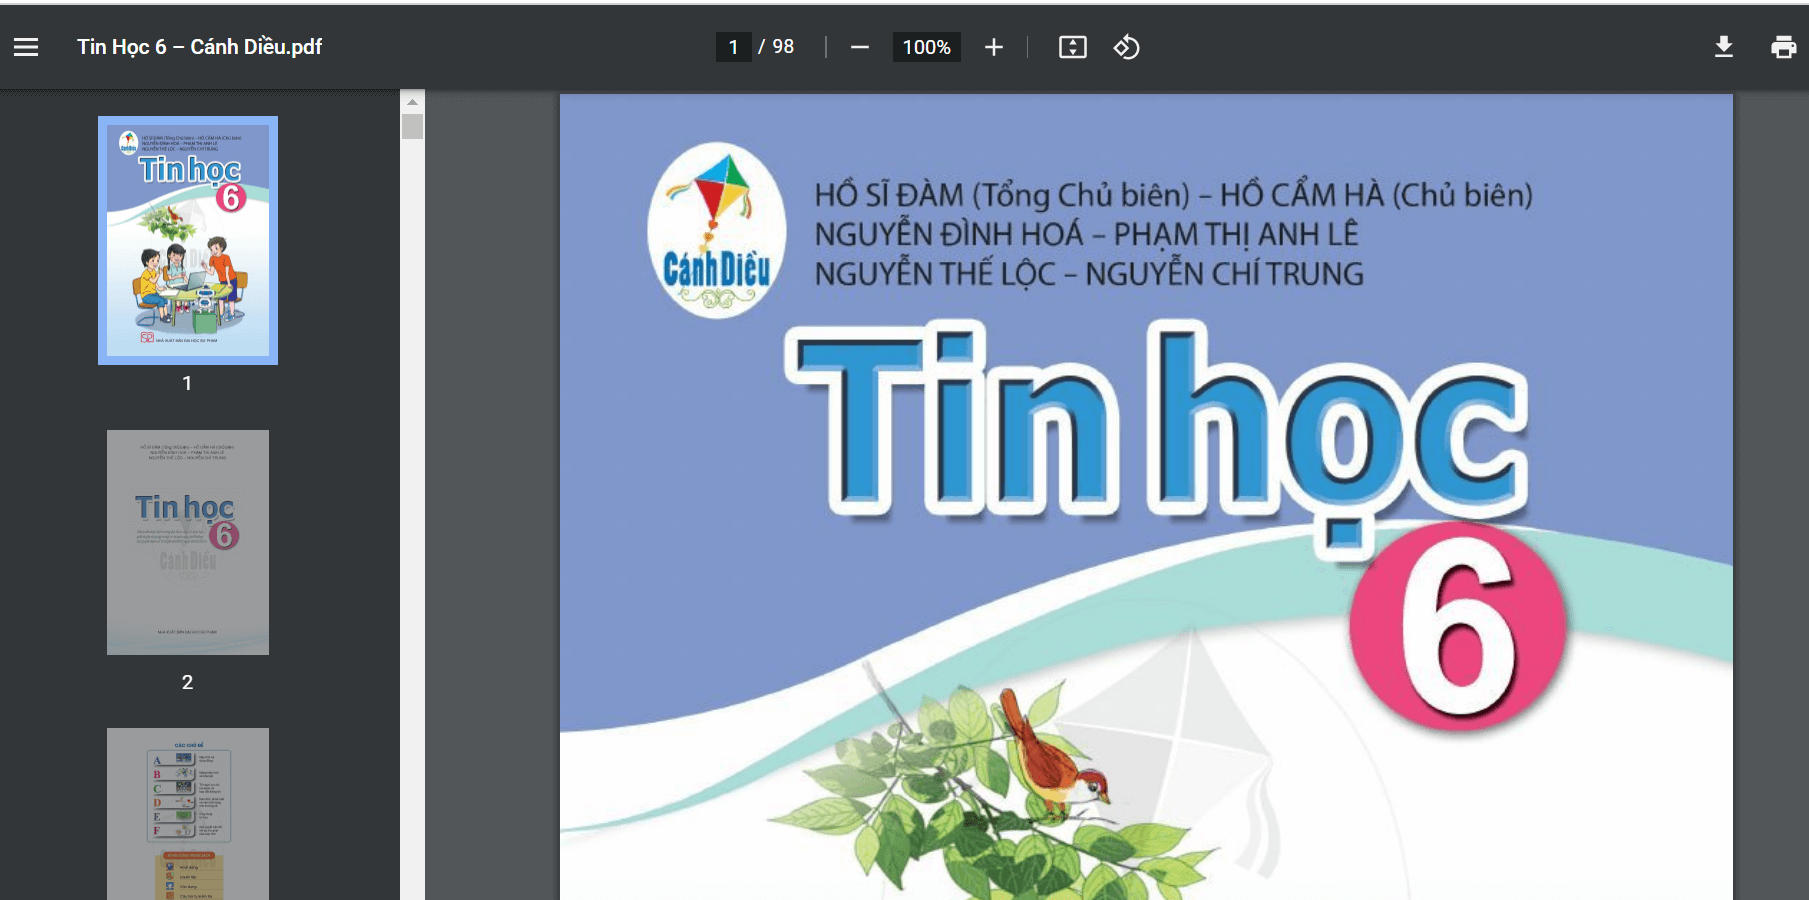Image resolution: width=1809 pixels, height=900 pixels.
Task: Open the third page thumbnail
Action: [188, 814]
